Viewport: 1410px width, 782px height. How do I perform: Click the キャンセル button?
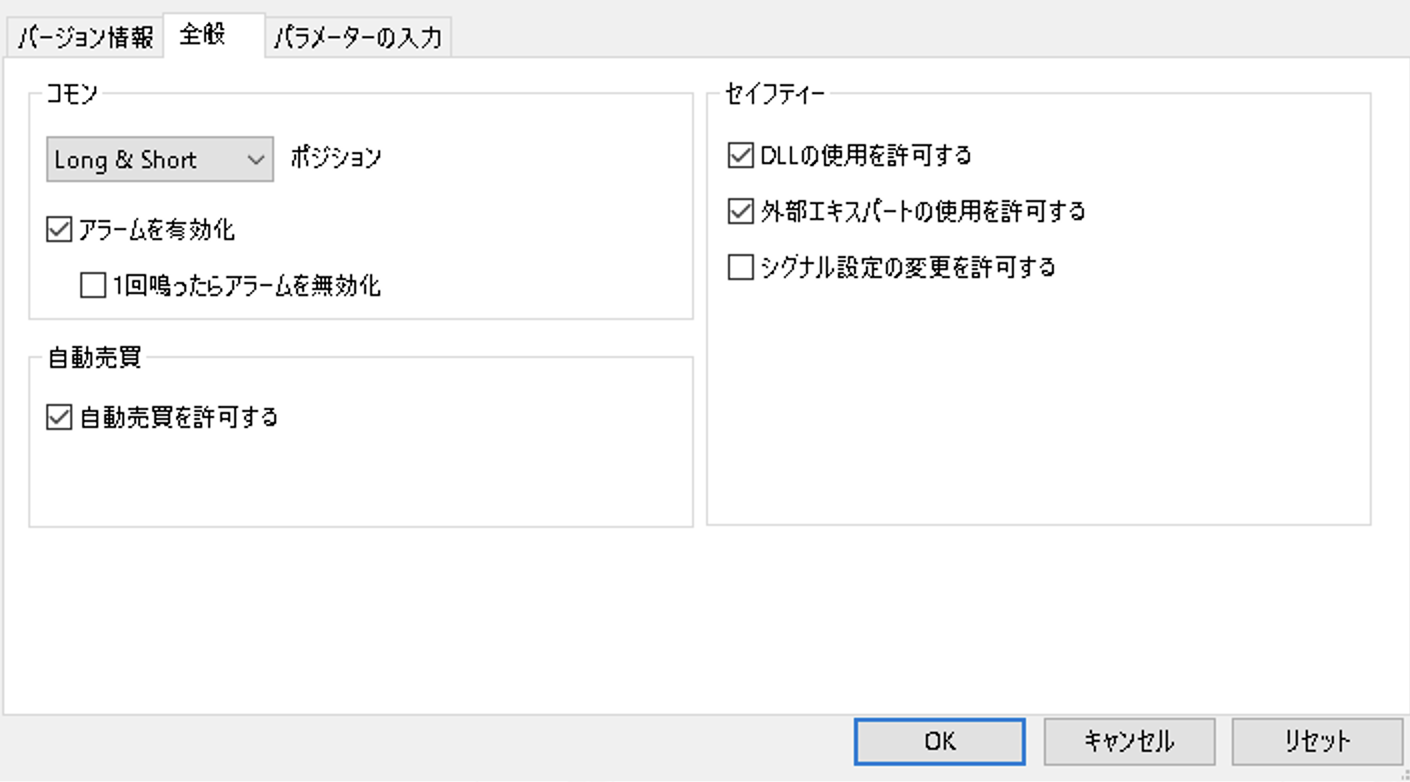point(1129,742)
